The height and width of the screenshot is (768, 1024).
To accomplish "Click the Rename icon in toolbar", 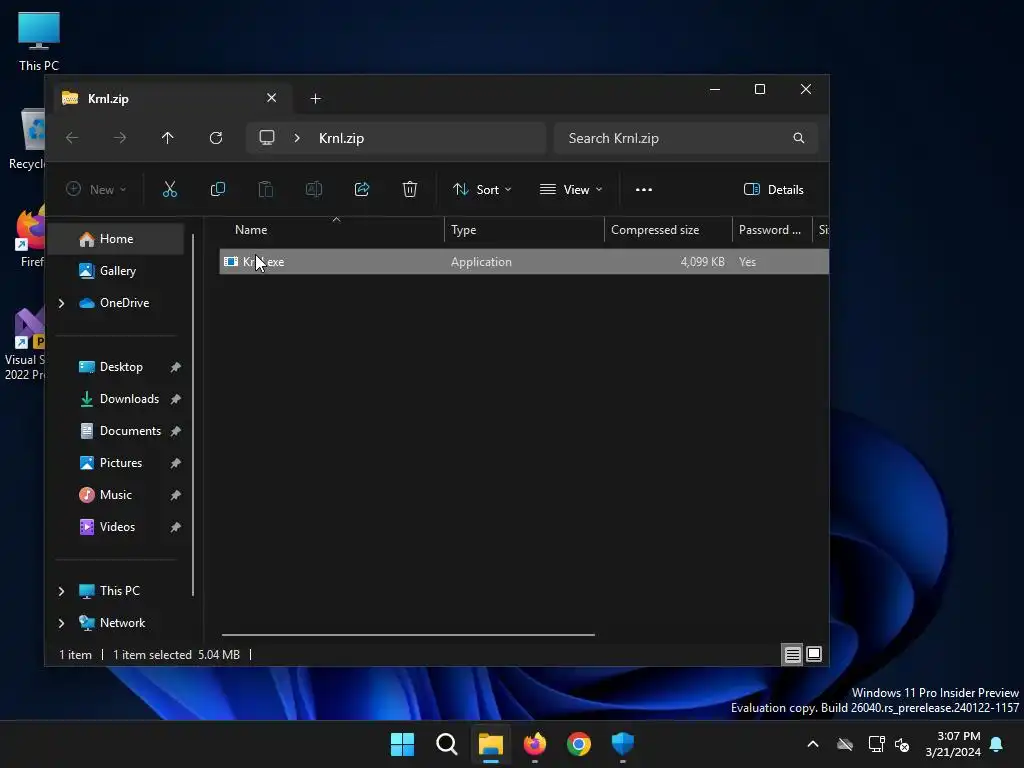I will point(313,189).
